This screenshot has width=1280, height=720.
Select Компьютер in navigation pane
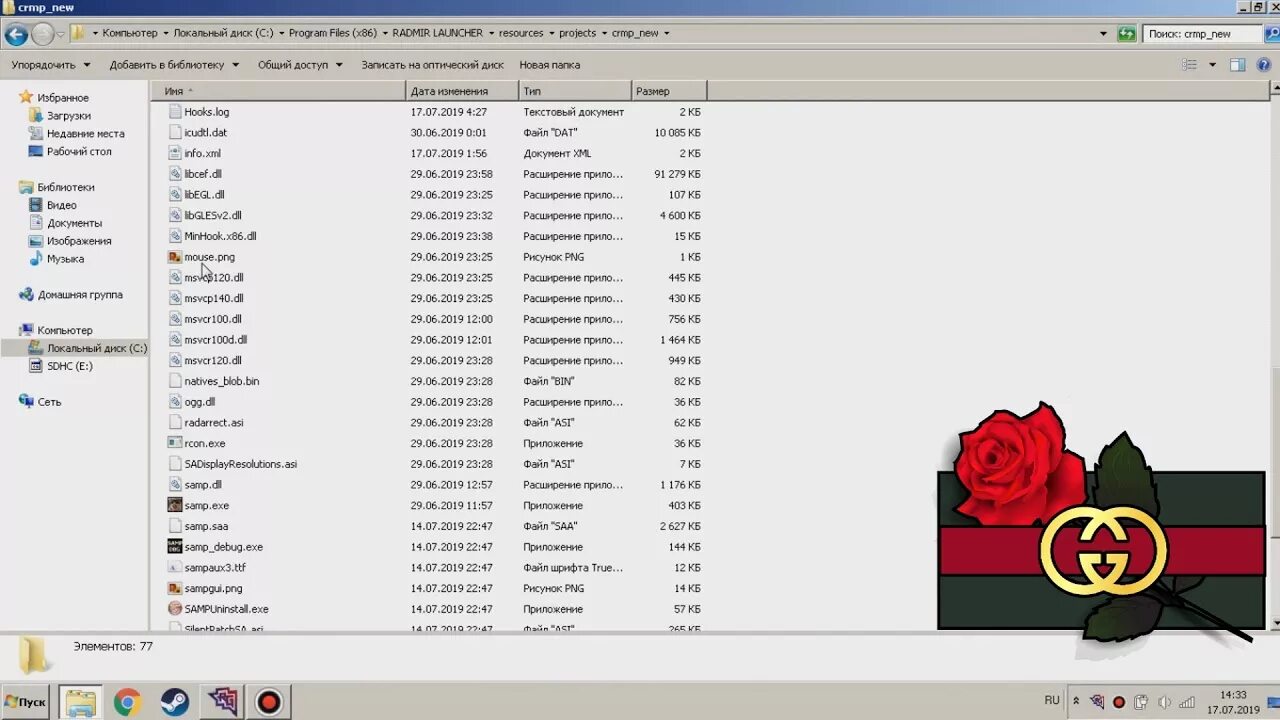65,330
